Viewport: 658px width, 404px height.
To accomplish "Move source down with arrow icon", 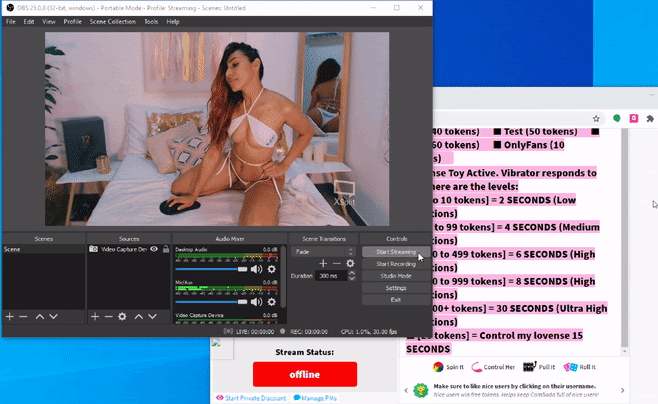I will [152, 317].
